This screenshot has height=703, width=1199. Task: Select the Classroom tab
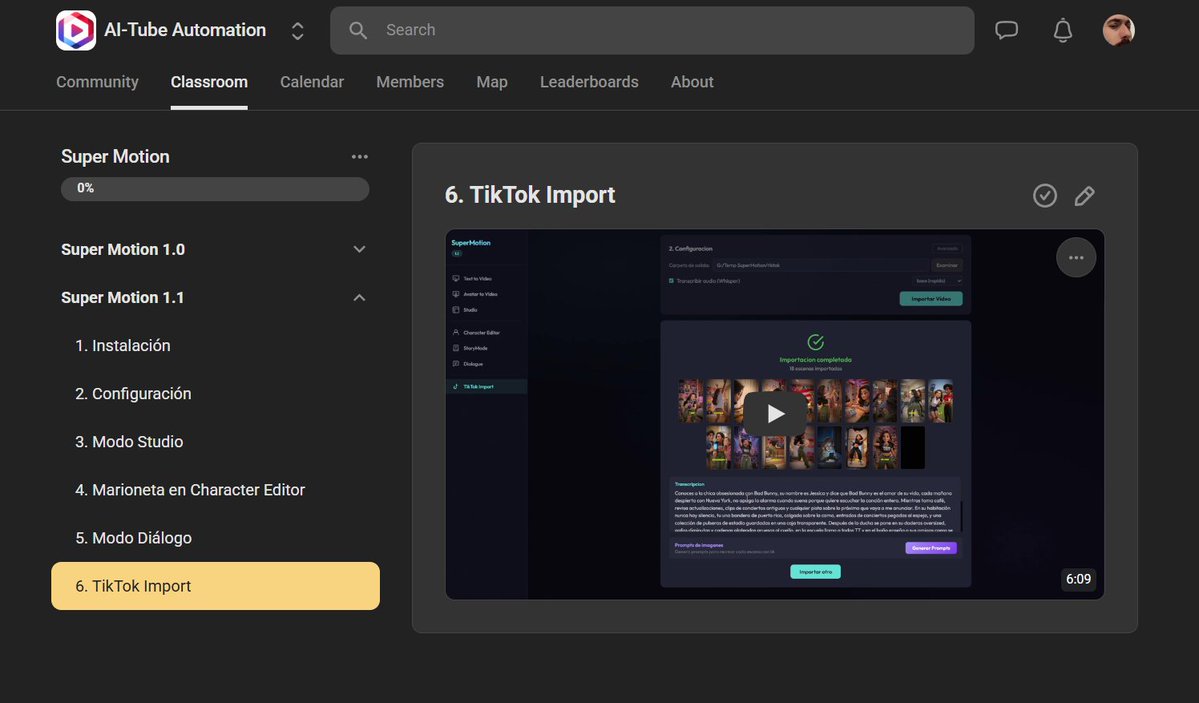click(209, 82)
